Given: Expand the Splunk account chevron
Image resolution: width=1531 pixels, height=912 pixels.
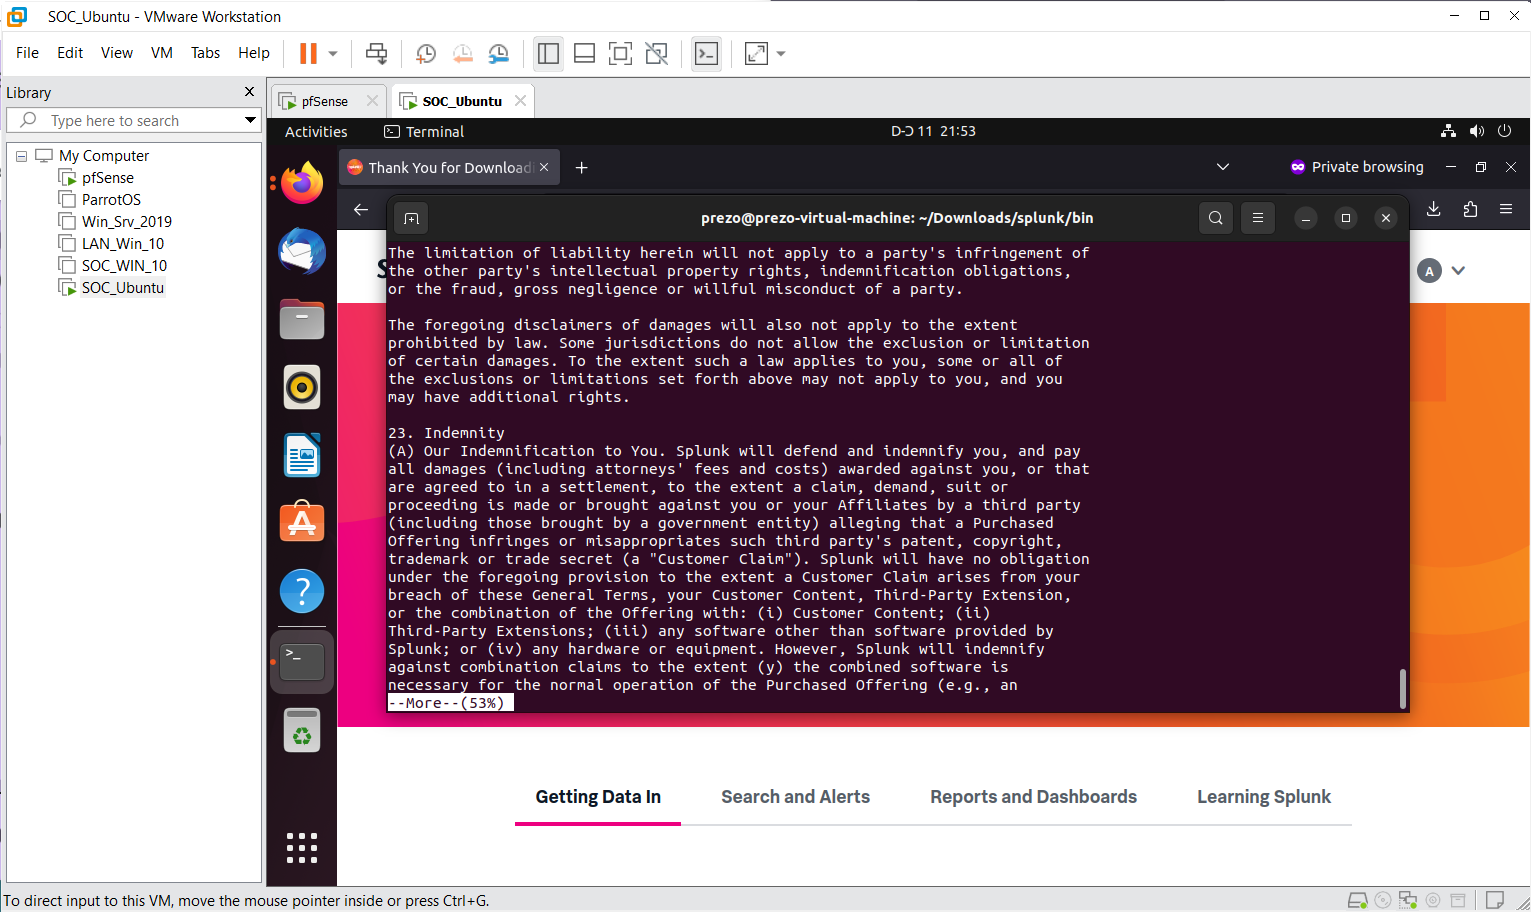Looking at the screenshot, I should coord(1458,271).
